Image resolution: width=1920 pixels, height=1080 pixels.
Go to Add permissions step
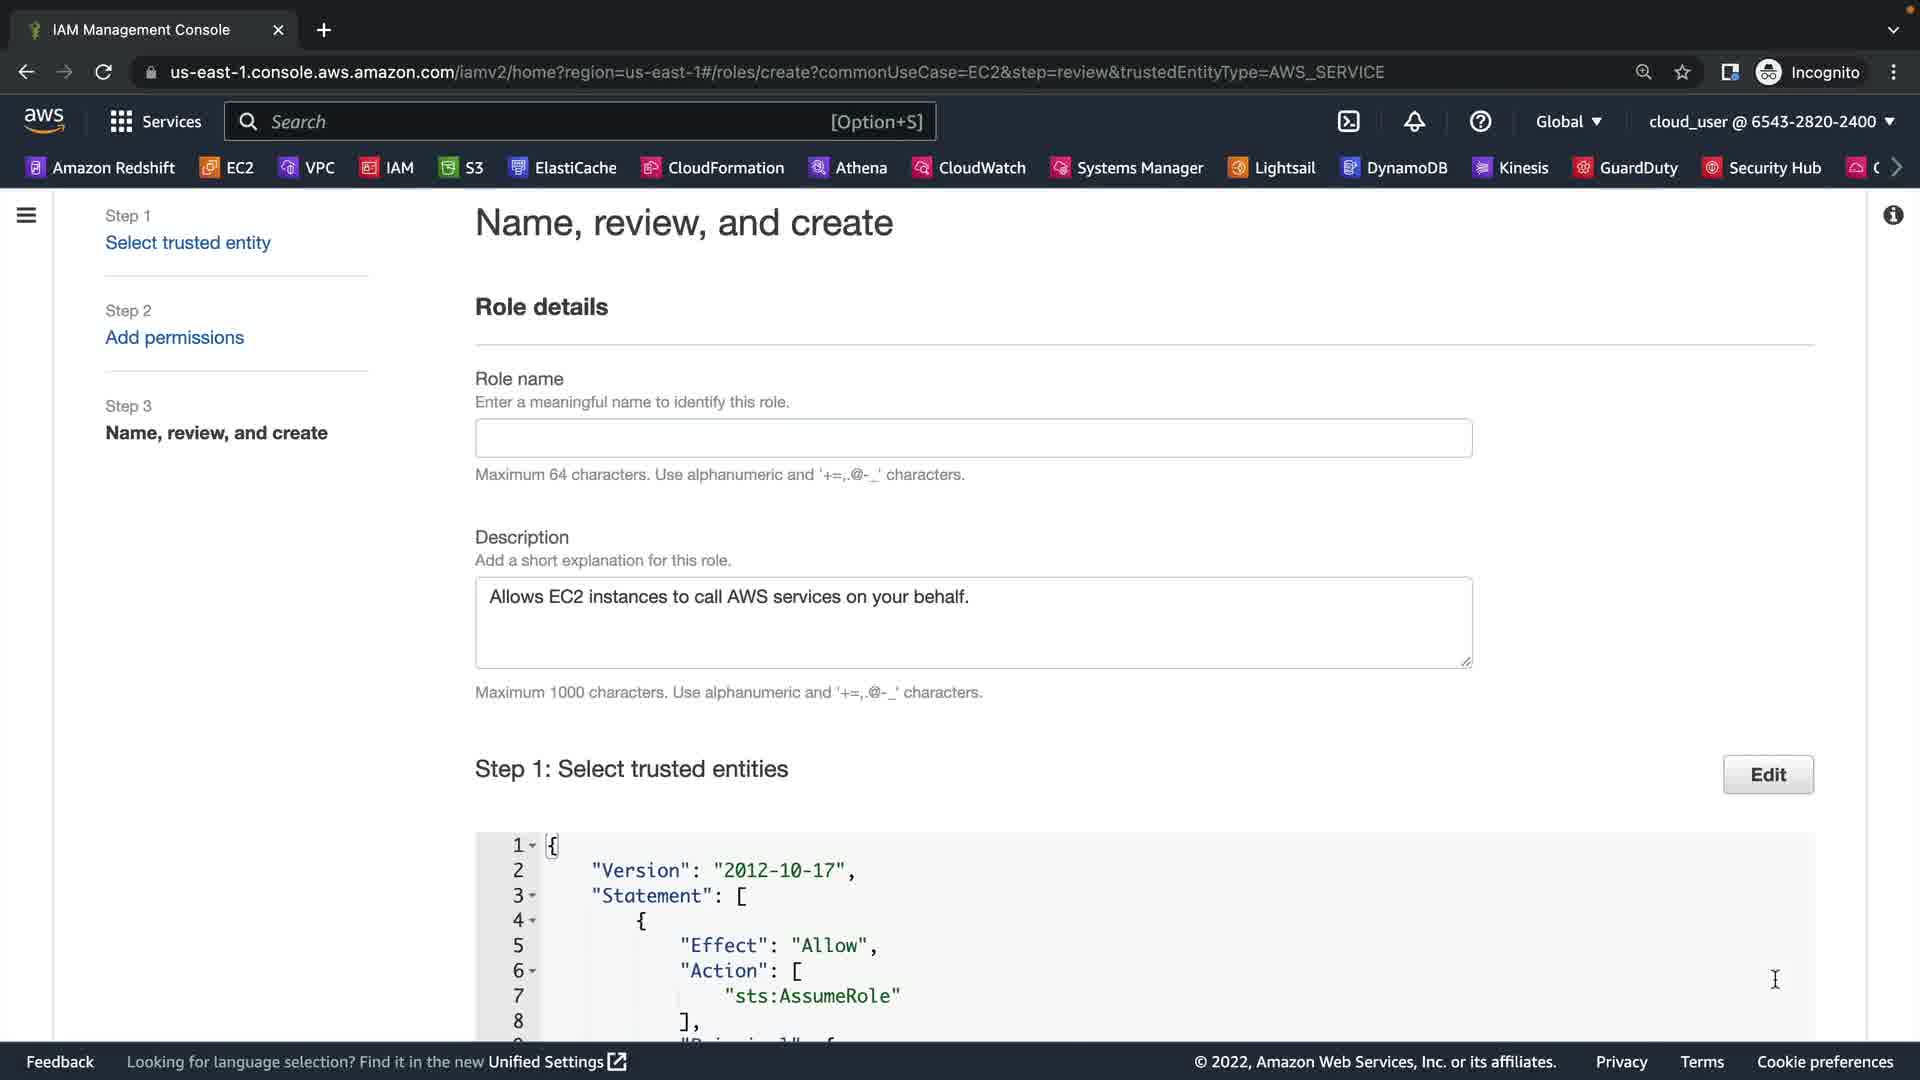click(174, 338)
